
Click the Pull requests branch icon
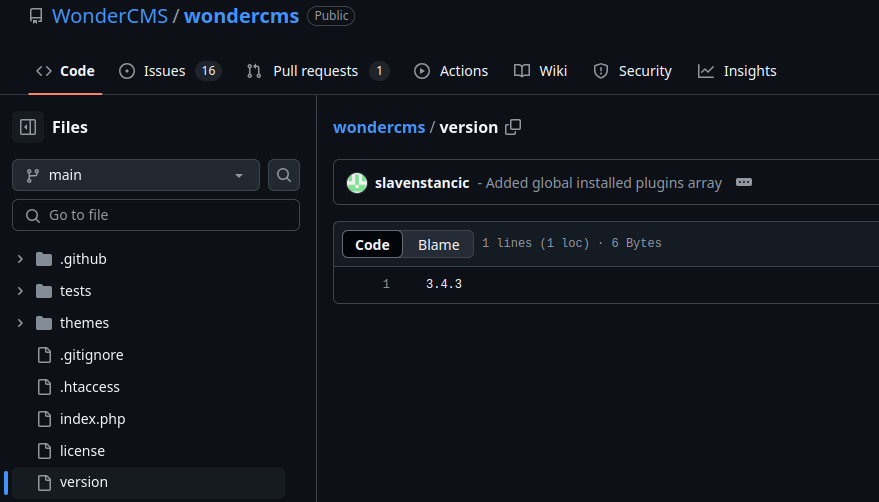point(254,71)
